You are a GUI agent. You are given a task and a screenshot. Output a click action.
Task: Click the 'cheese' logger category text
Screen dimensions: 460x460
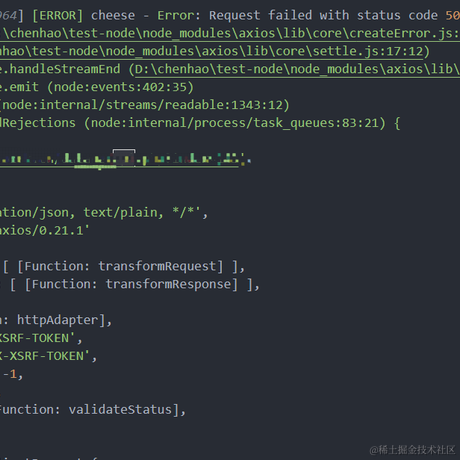[113, 16]
